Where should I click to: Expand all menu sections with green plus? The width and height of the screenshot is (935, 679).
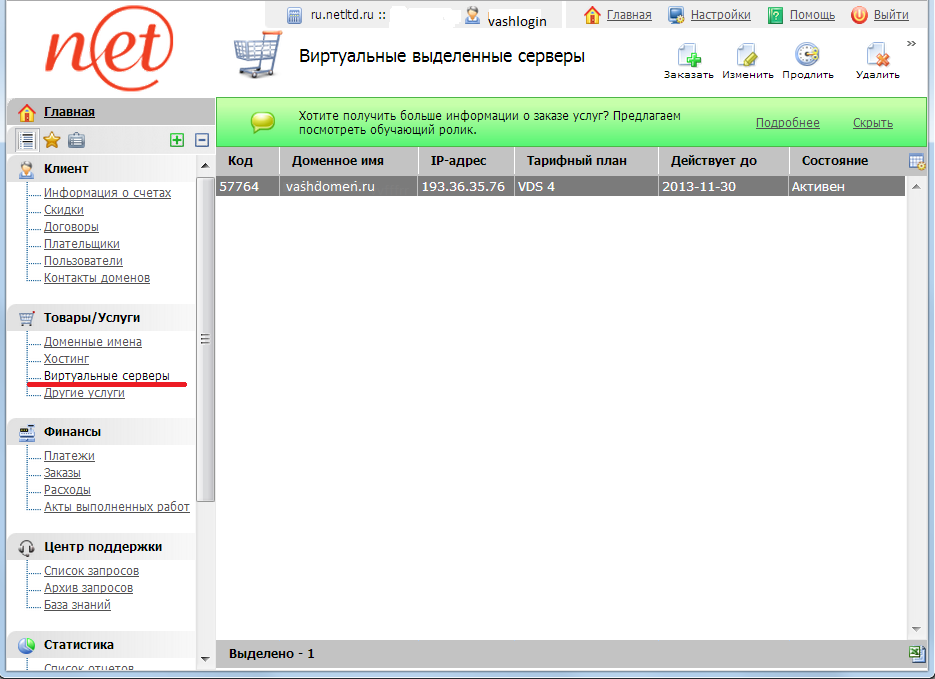[x=177, y=141]
